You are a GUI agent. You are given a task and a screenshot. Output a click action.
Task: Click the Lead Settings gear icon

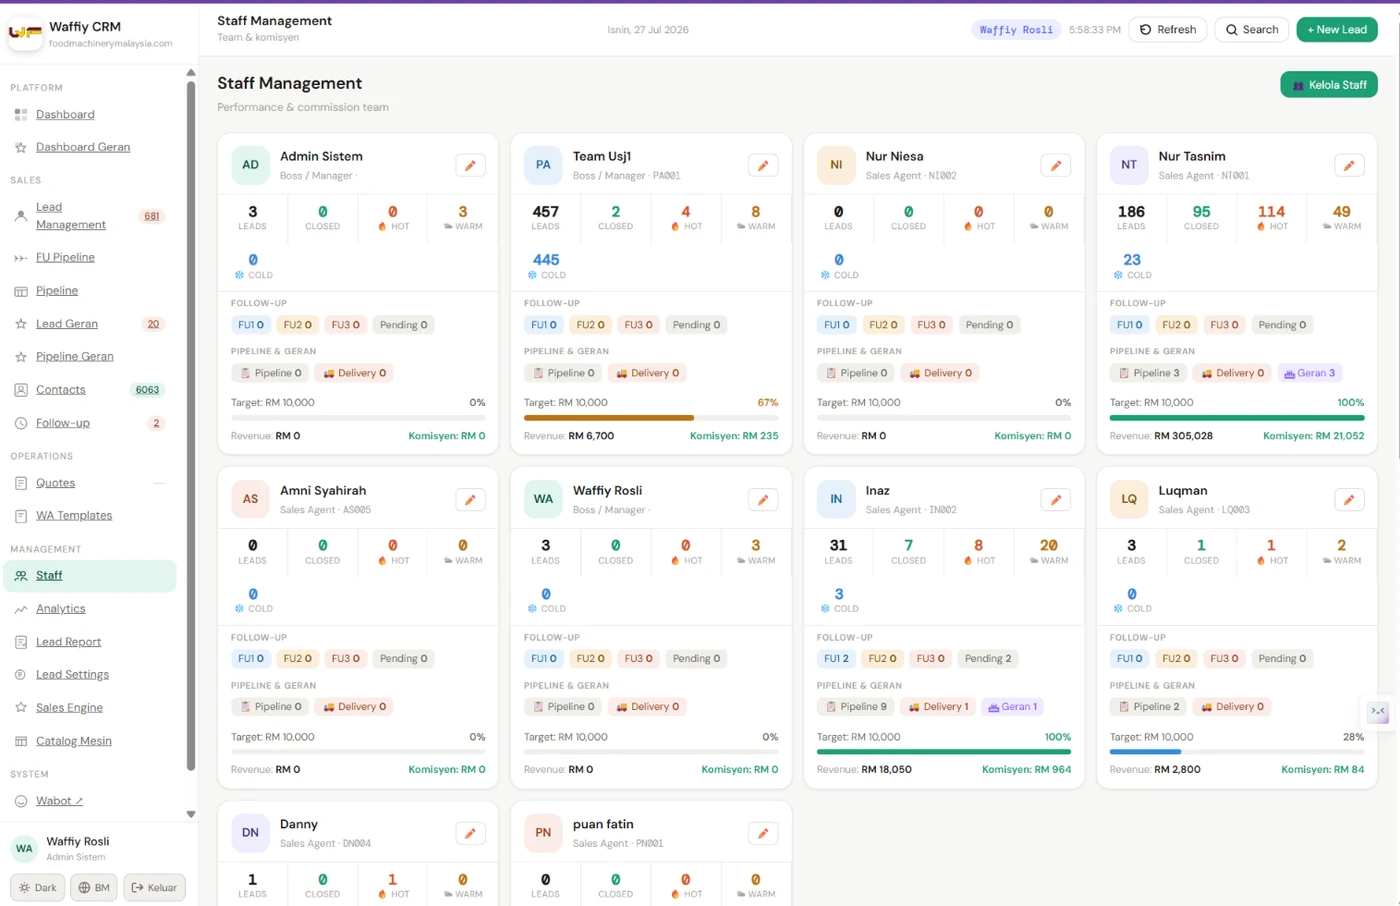coord(21,675)
